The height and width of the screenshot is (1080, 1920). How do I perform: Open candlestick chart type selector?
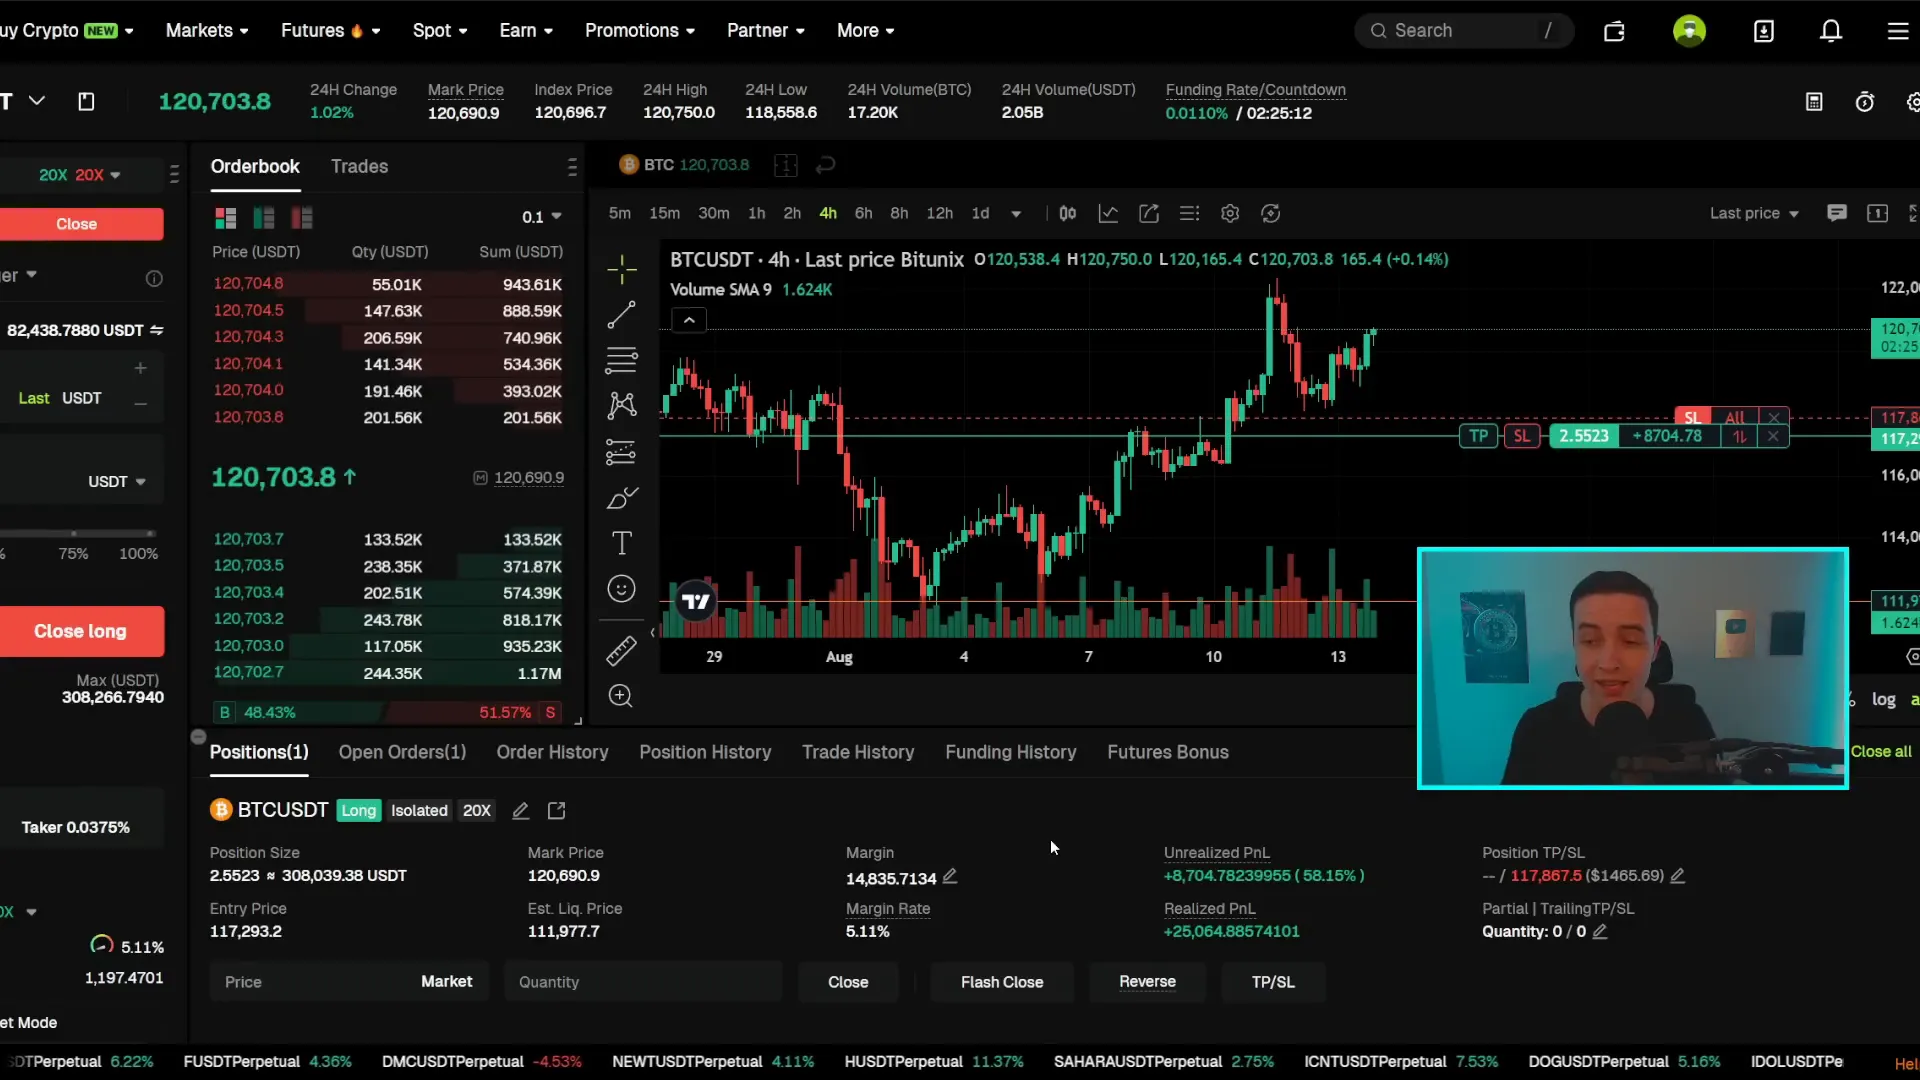1068,213
